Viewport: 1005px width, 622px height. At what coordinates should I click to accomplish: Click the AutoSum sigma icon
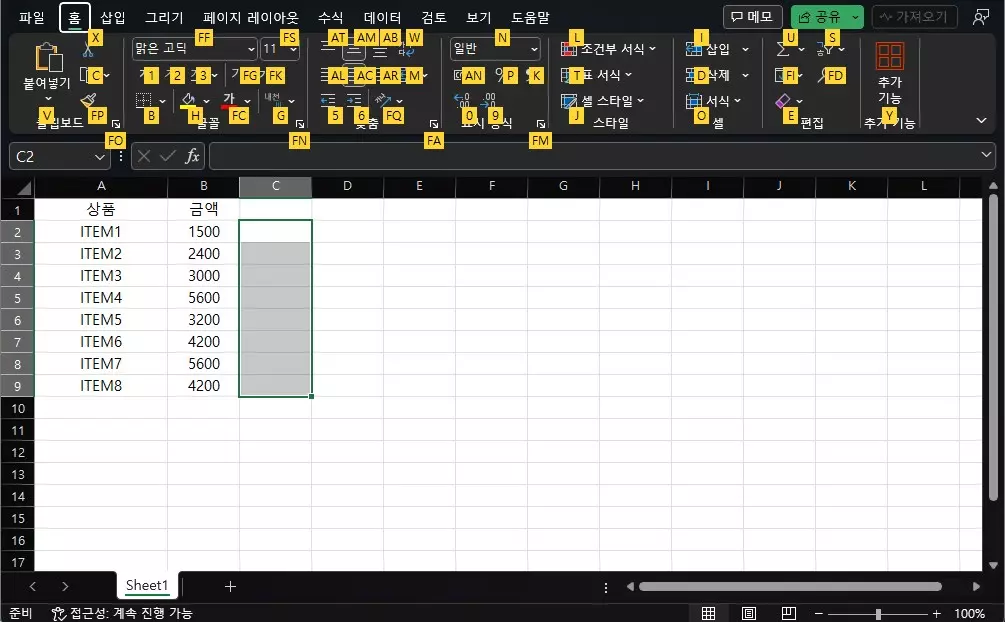coord(783,49)
